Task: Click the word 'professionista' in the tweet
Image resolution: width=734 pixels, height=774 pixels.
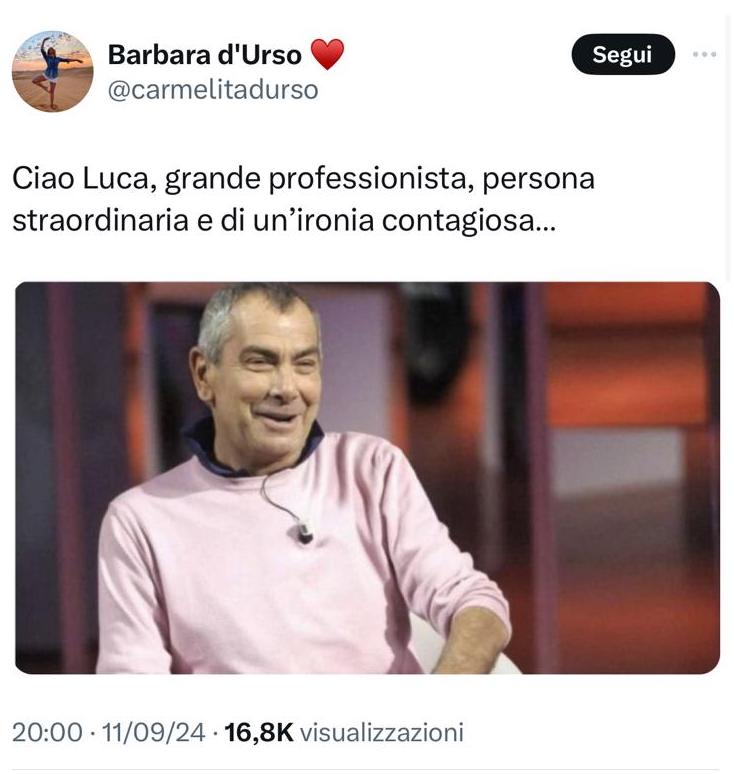Action: pos(367,179)
